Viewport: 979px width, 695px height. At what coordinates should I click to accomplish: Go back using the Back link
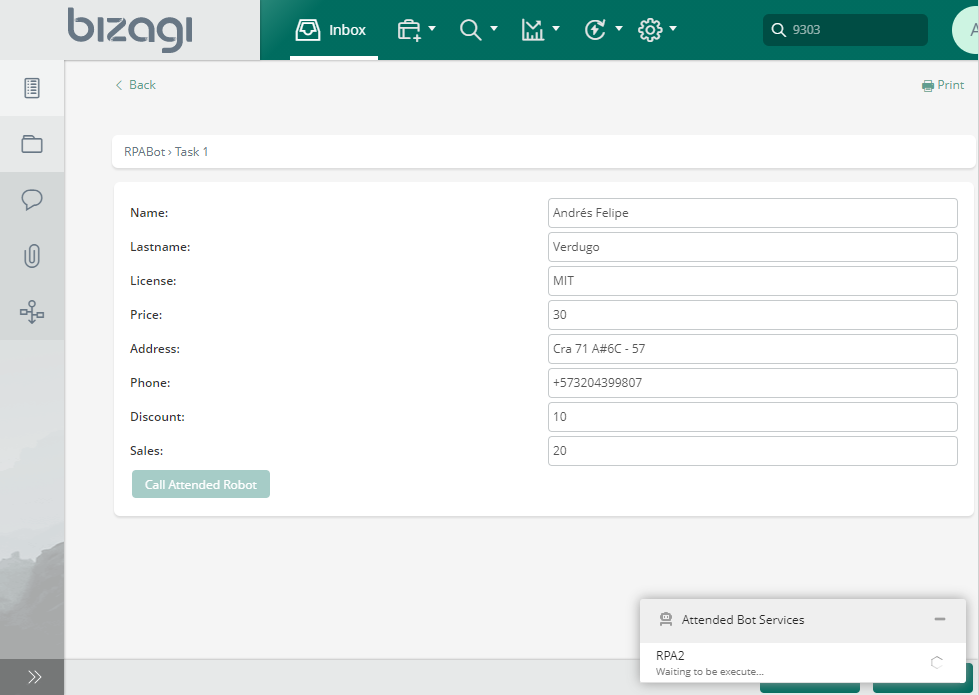(x=135, y=85)
